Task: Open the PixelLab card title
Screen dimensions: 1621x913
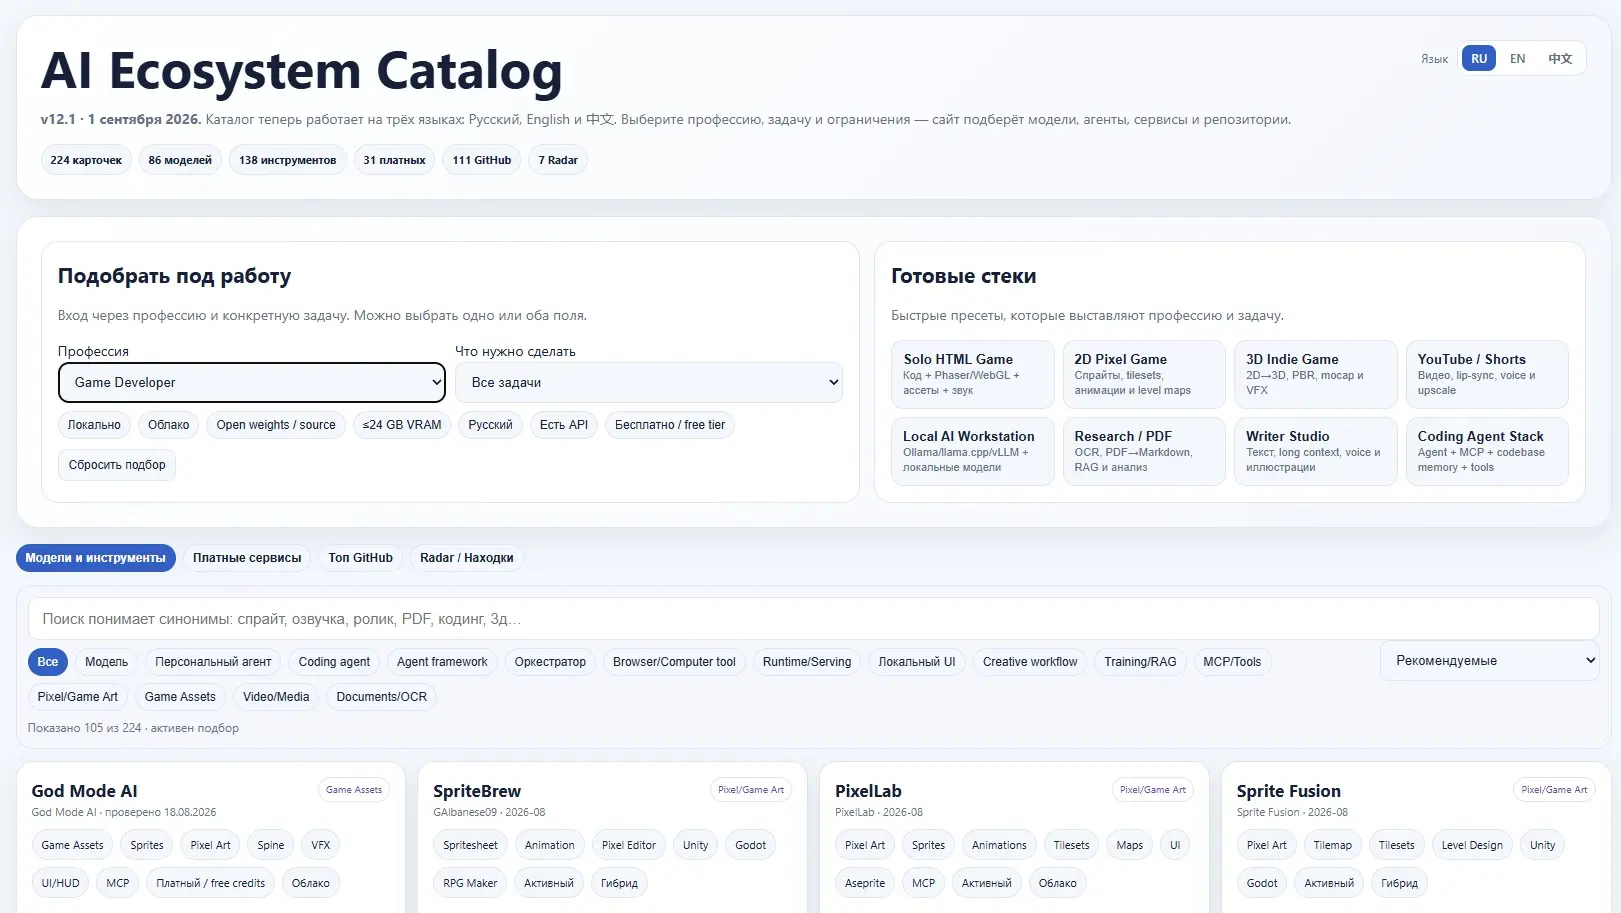Action: 868,791
